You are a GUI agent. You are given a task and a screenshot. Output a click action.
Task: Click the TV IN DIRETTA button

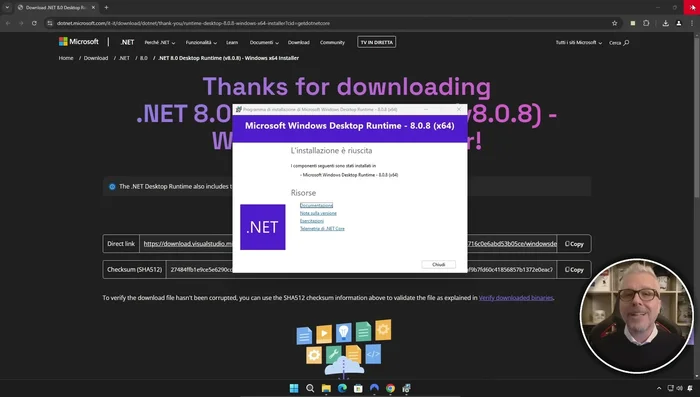click(x=376, y=42)
